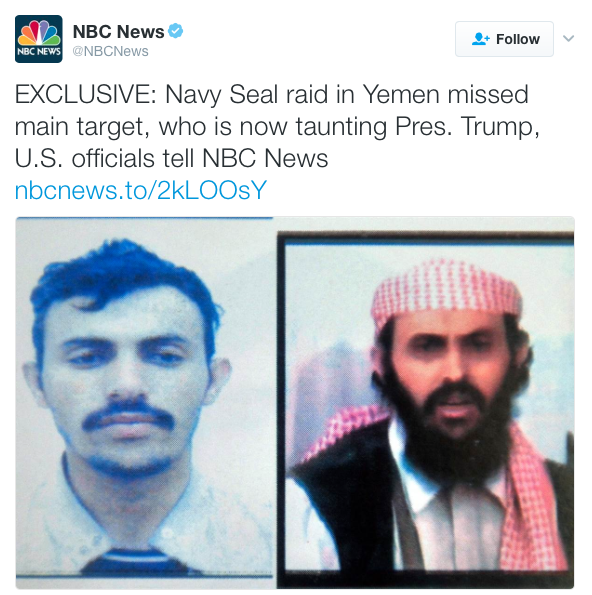Open the NBC News profile avatar
592x595 pixels.
pyautogui.click(x=39, y=39)
